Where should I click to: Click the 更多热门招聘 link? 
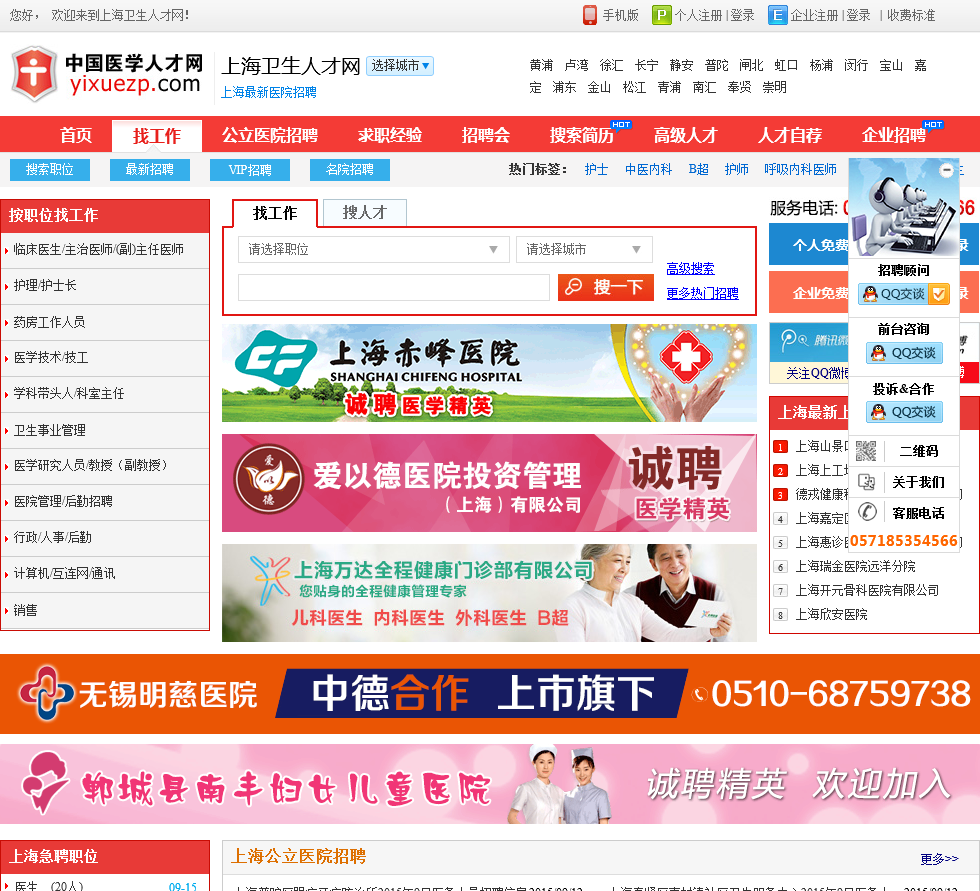point(702,293)
